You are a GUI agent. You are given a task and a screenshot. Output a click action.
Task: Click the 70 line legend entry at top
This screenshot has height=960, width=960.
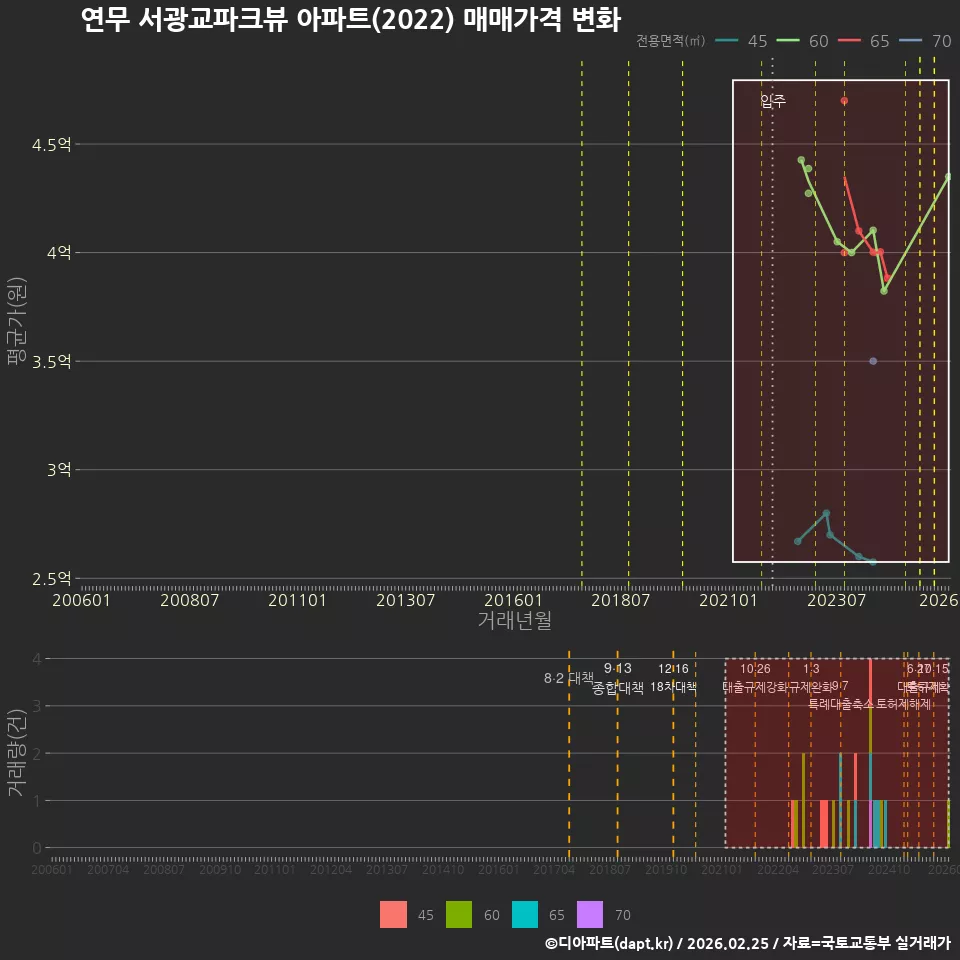coord(924,41)
